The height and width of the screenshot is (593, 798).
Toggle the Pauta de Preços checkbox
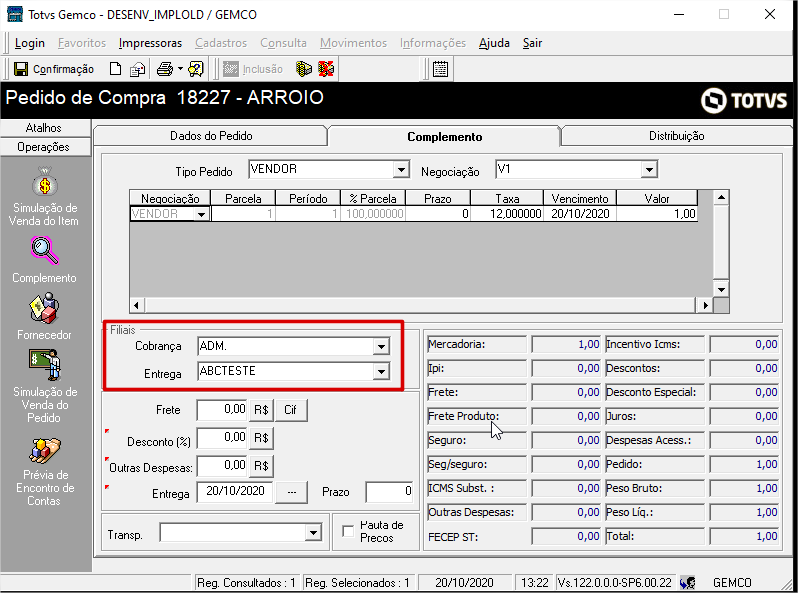pyautogui.click(x=348, y=531)
